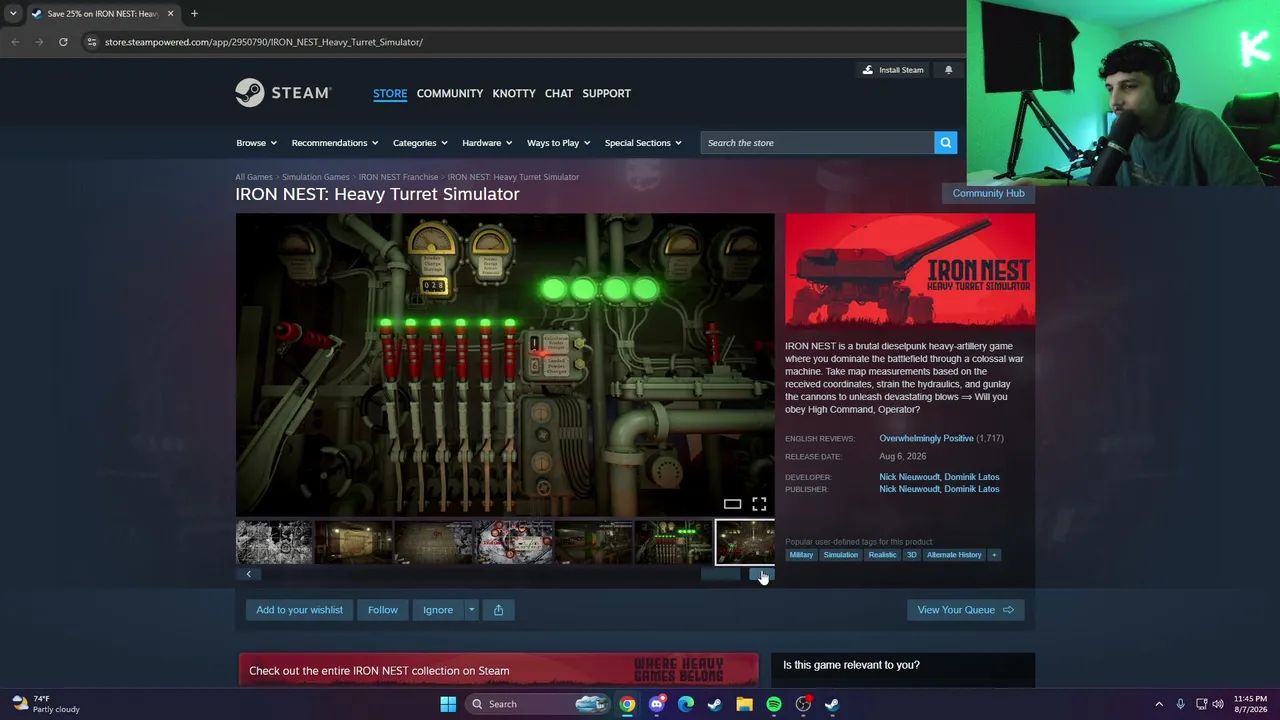Select the Military tag
This screenshot has width=1280, height=720.
801,555
